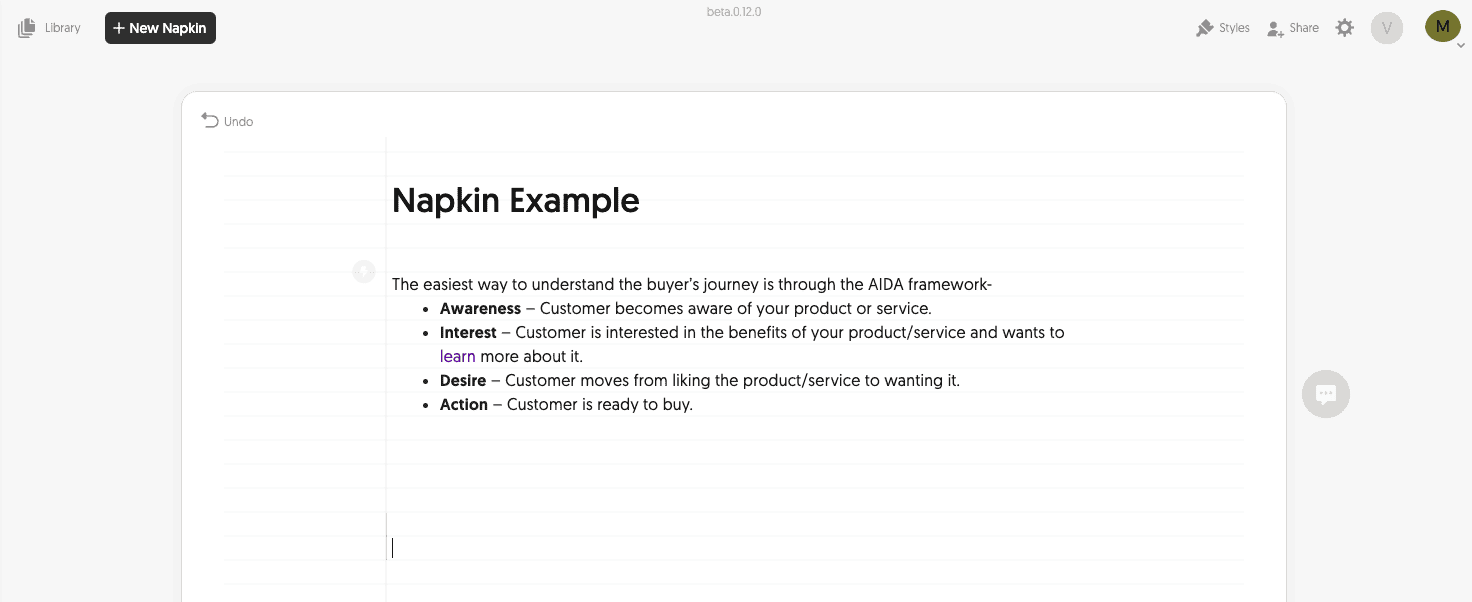
Task: Click the Napkin Example heading
Action: 515,200
